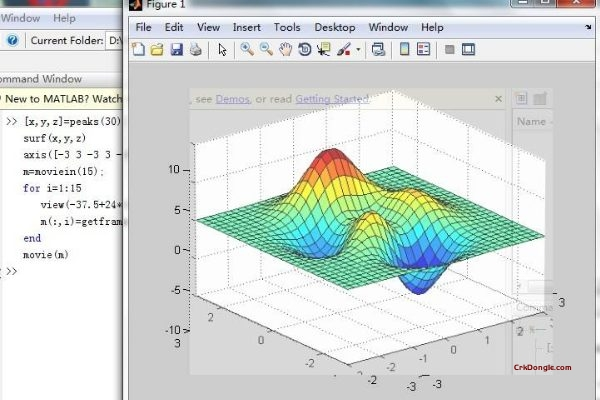Image resolution: width=600 pixels, height=400 pixels.
Task: Toggle the Data Cursor tool
Action: pos(324,49)
